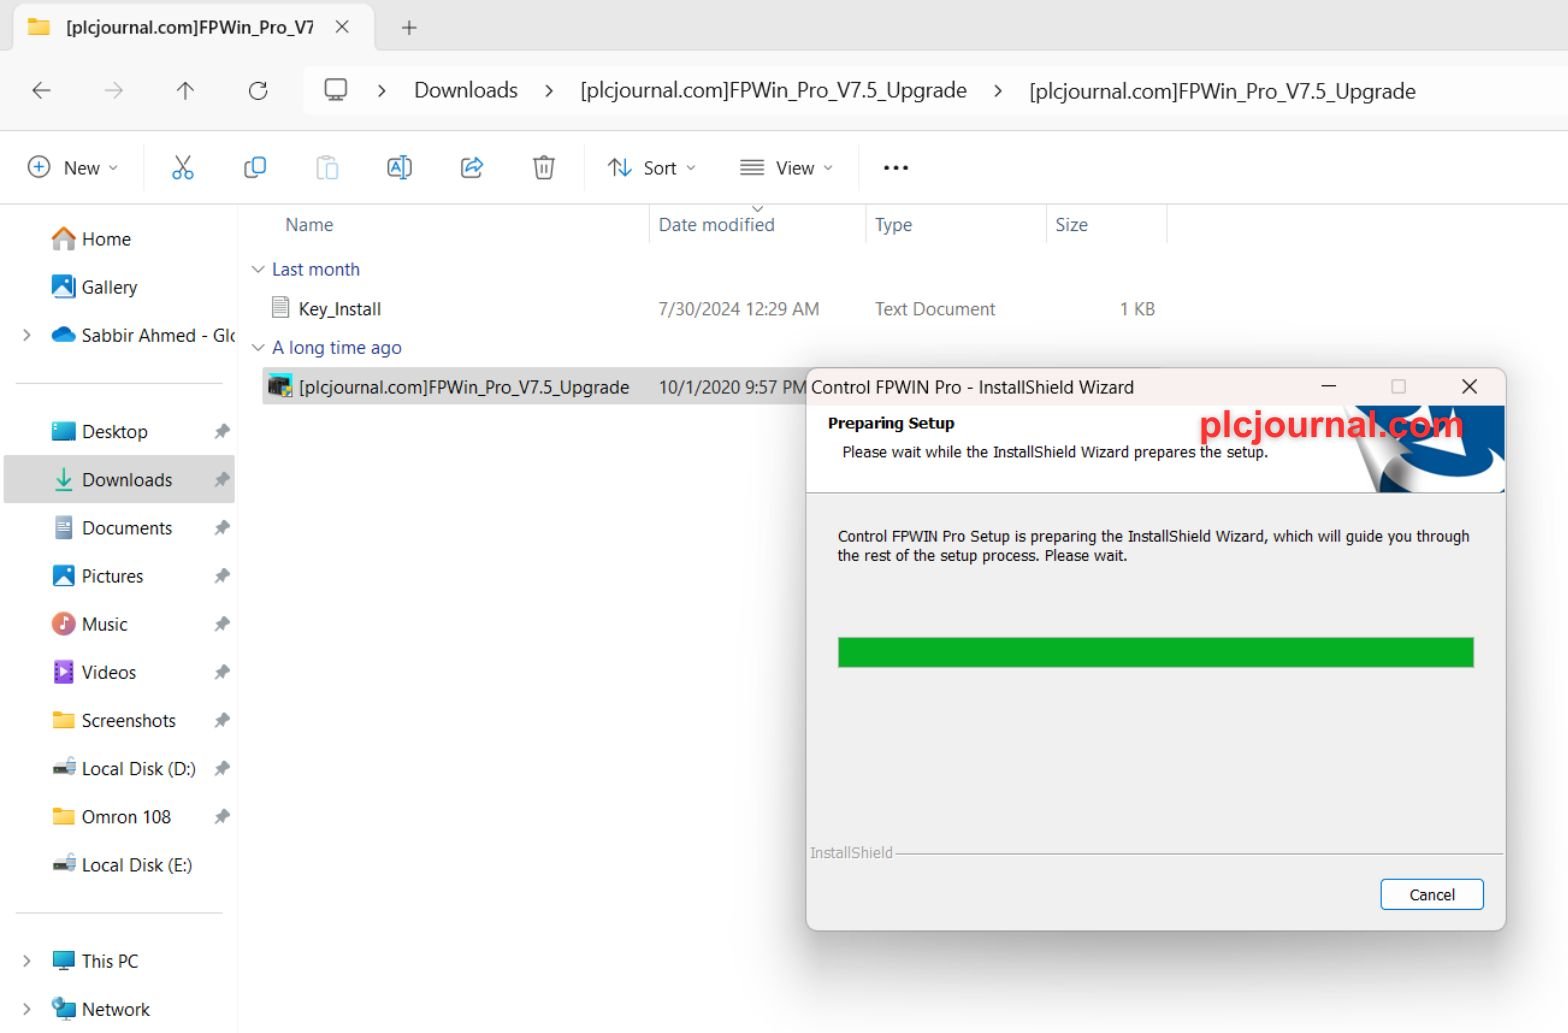Navigate back with the left arrow

(41, 91)
